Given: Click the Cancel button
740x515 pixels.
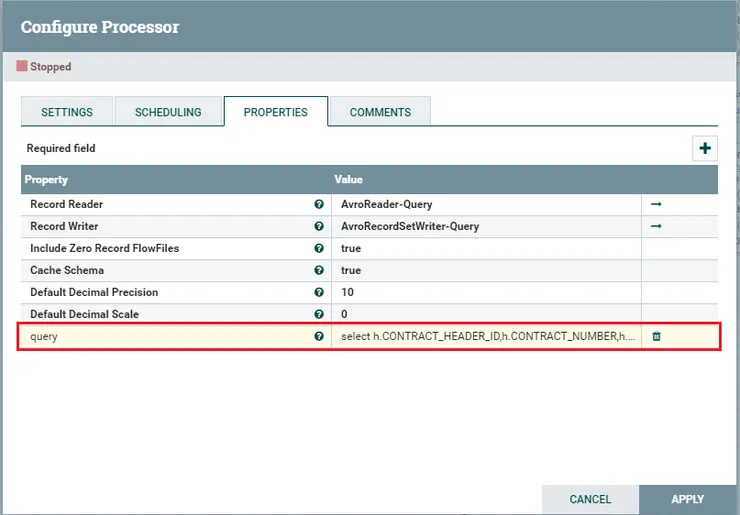Looking at the screenshot, I should (x=590, y=499).
